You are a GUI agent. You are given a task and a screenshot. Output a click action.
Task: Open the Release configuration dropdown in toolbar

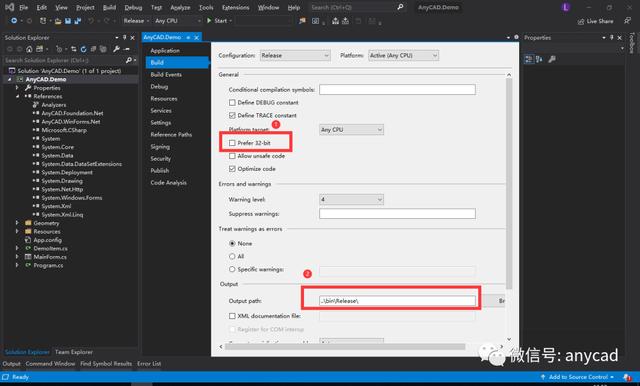136,21
